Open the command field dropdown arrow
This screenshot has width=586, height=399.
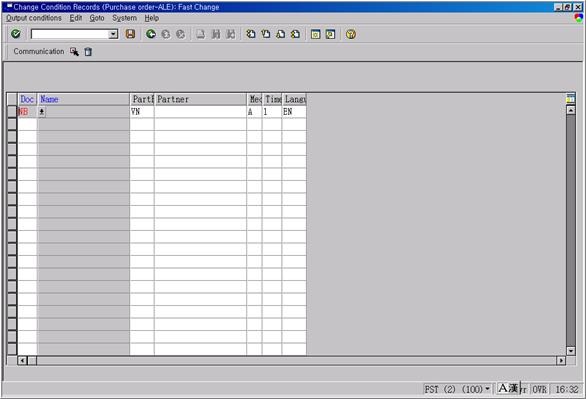point(113,34)
